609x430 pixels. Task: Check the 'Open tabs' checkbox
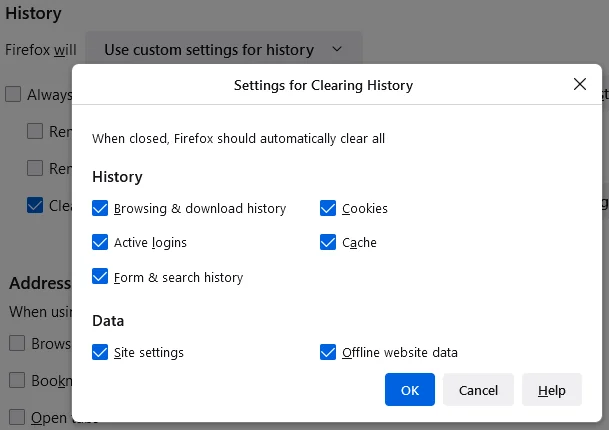[17, 416]
